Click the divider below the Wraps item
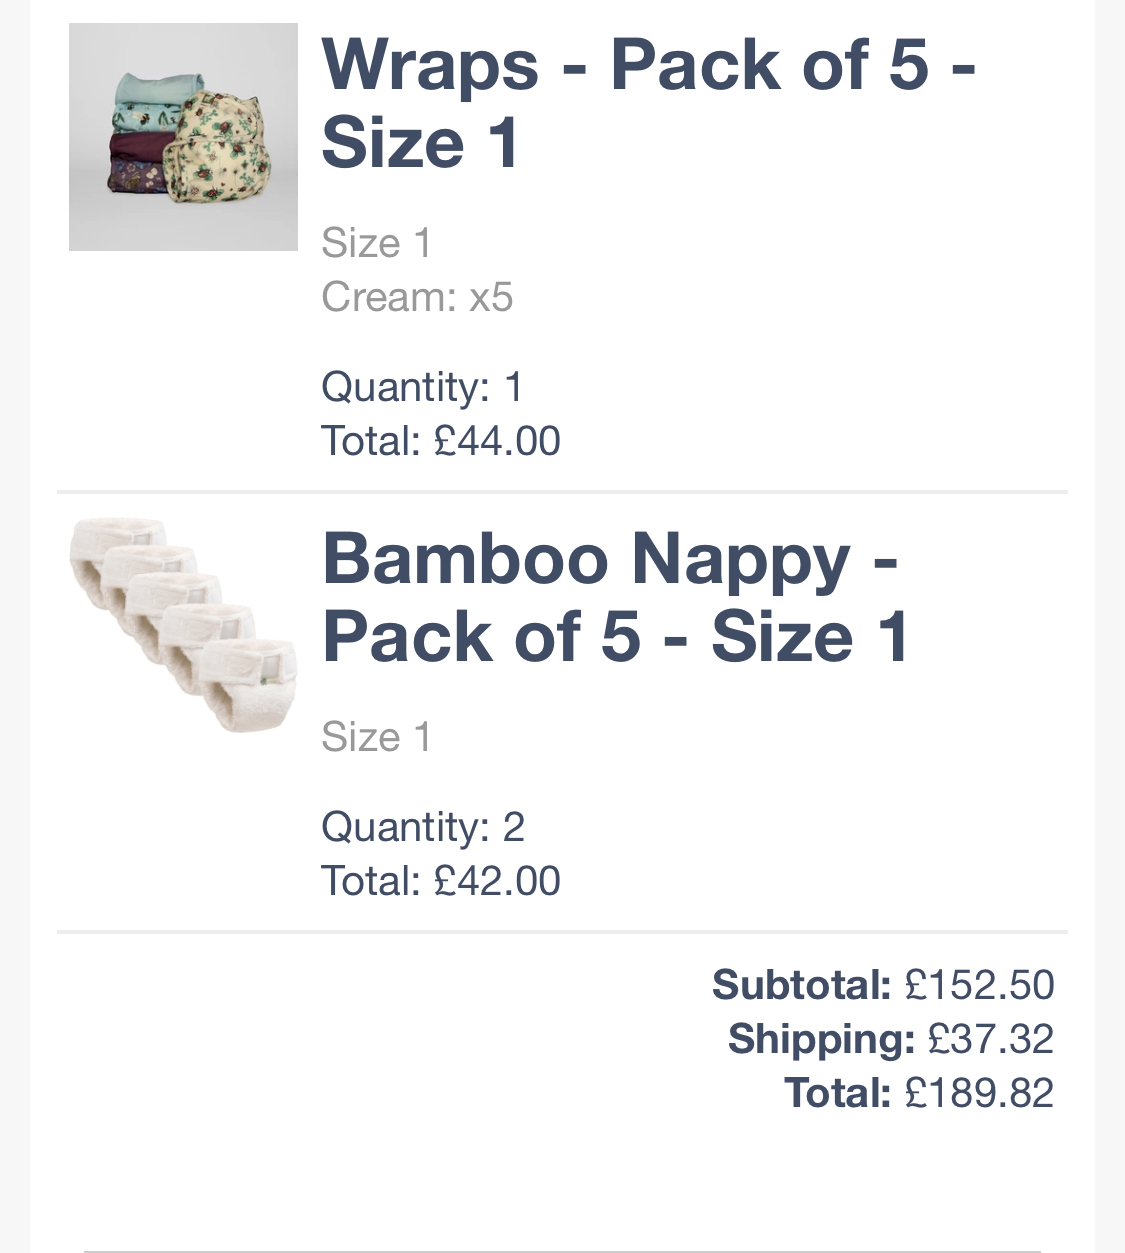 point(562,492)
